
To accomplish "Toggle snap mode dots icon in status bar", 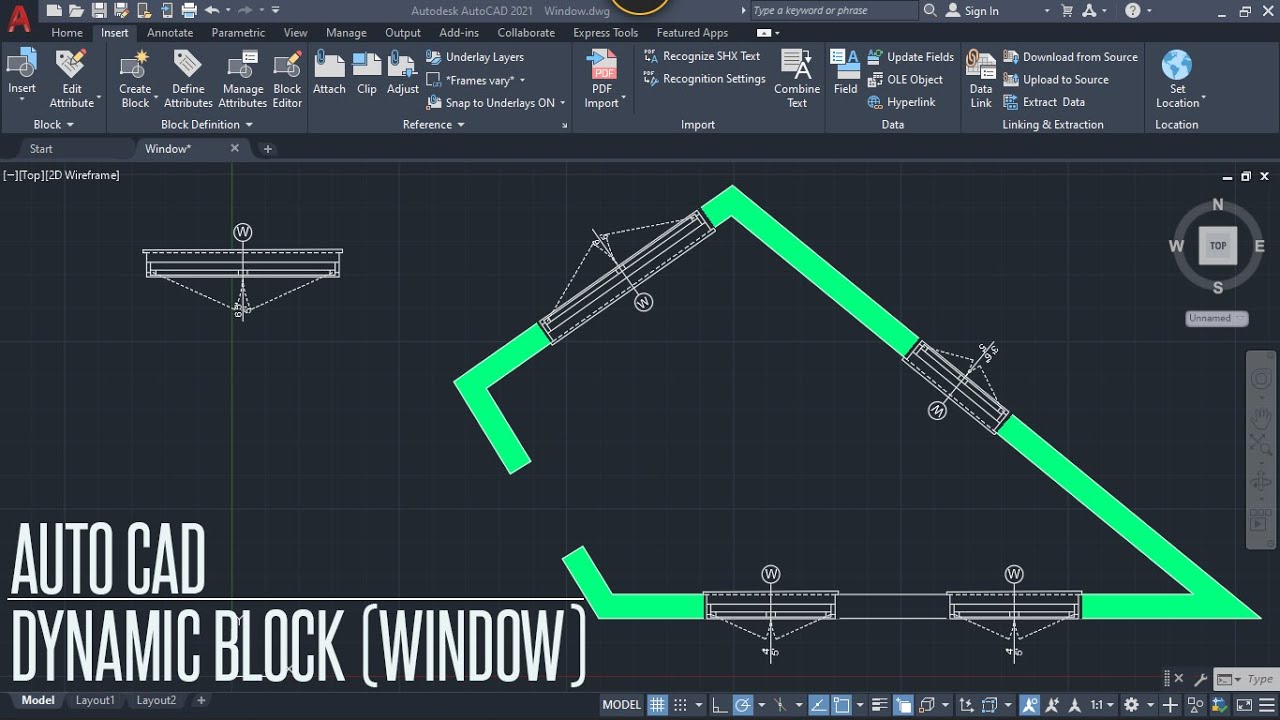I will tap(681, 704).
